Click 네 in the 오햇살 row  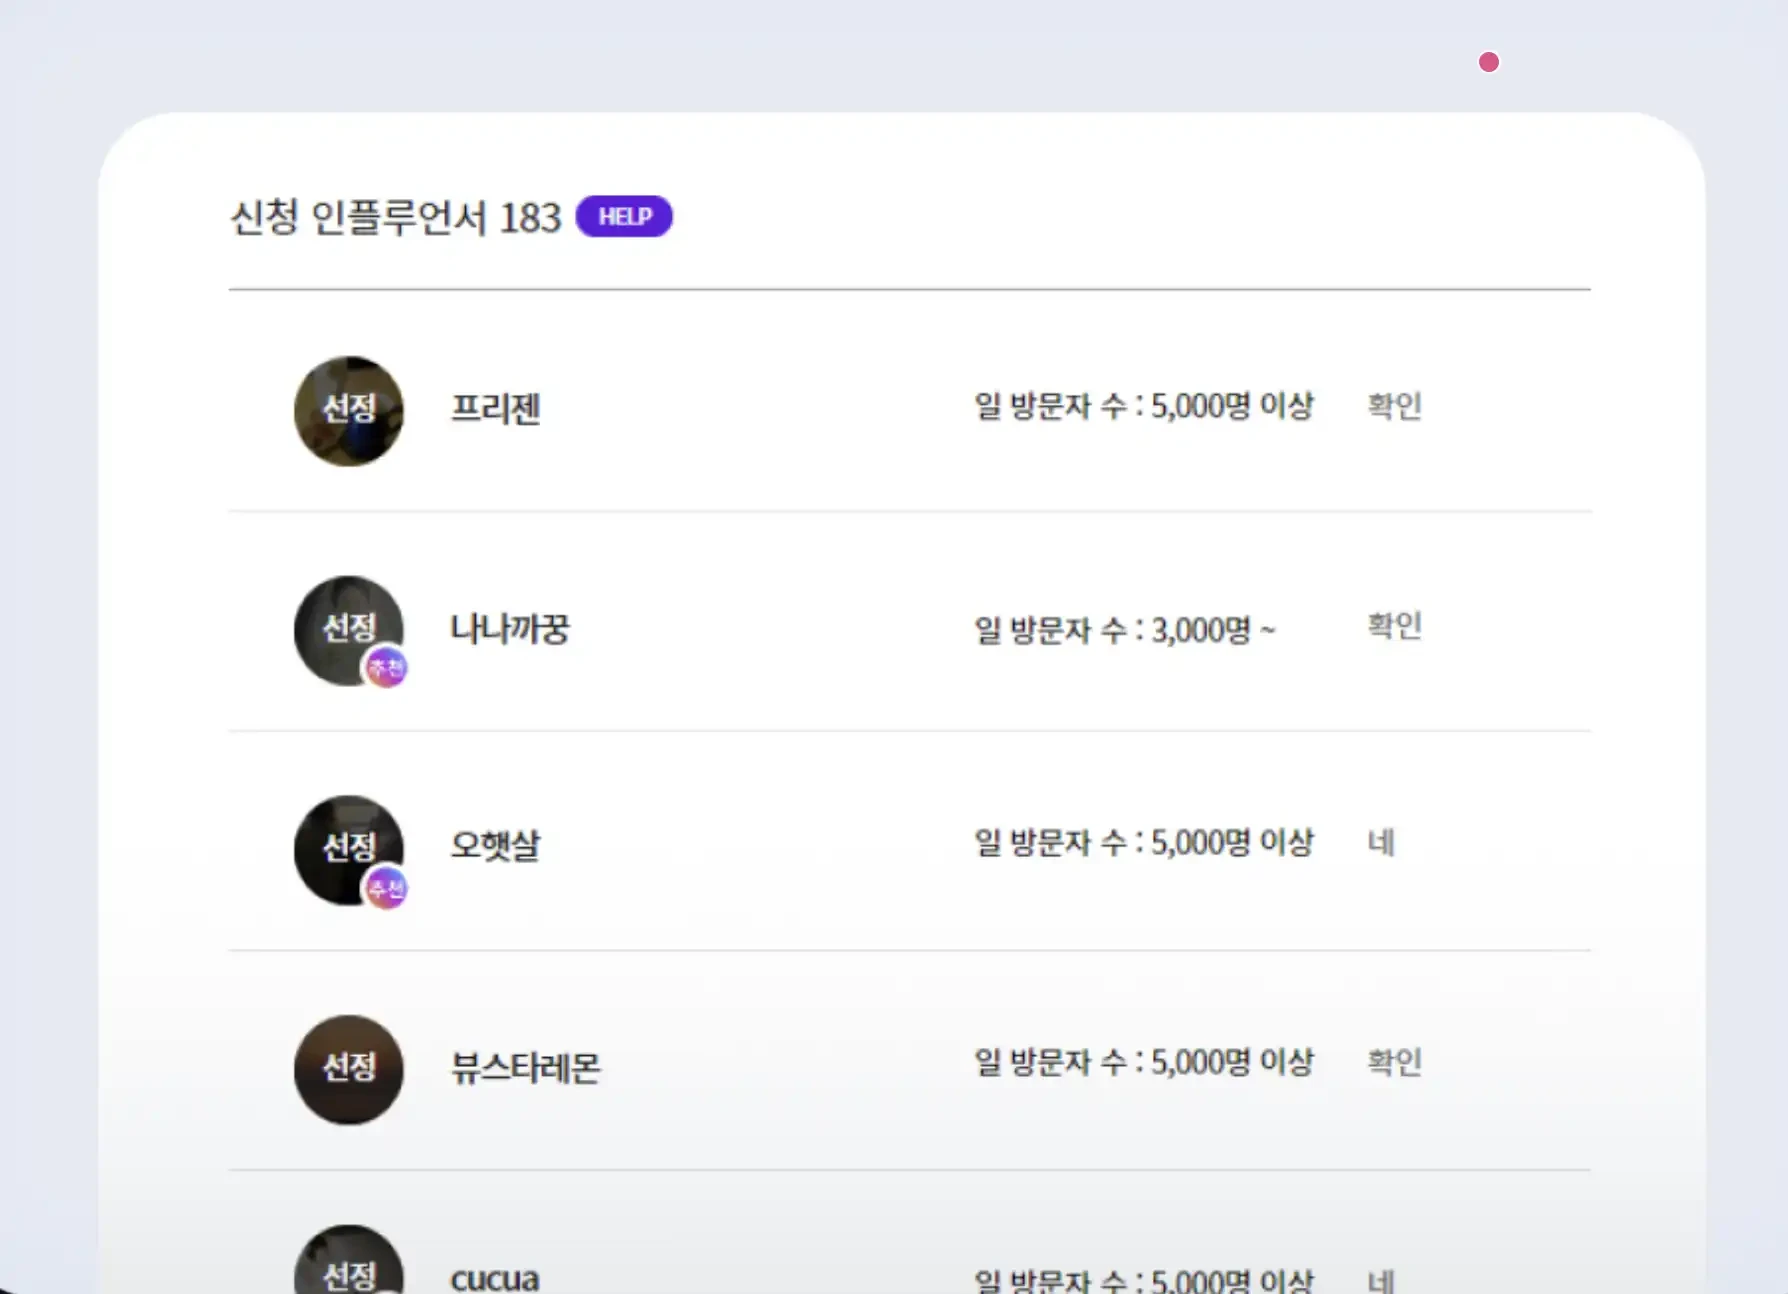click(1381, 843)
